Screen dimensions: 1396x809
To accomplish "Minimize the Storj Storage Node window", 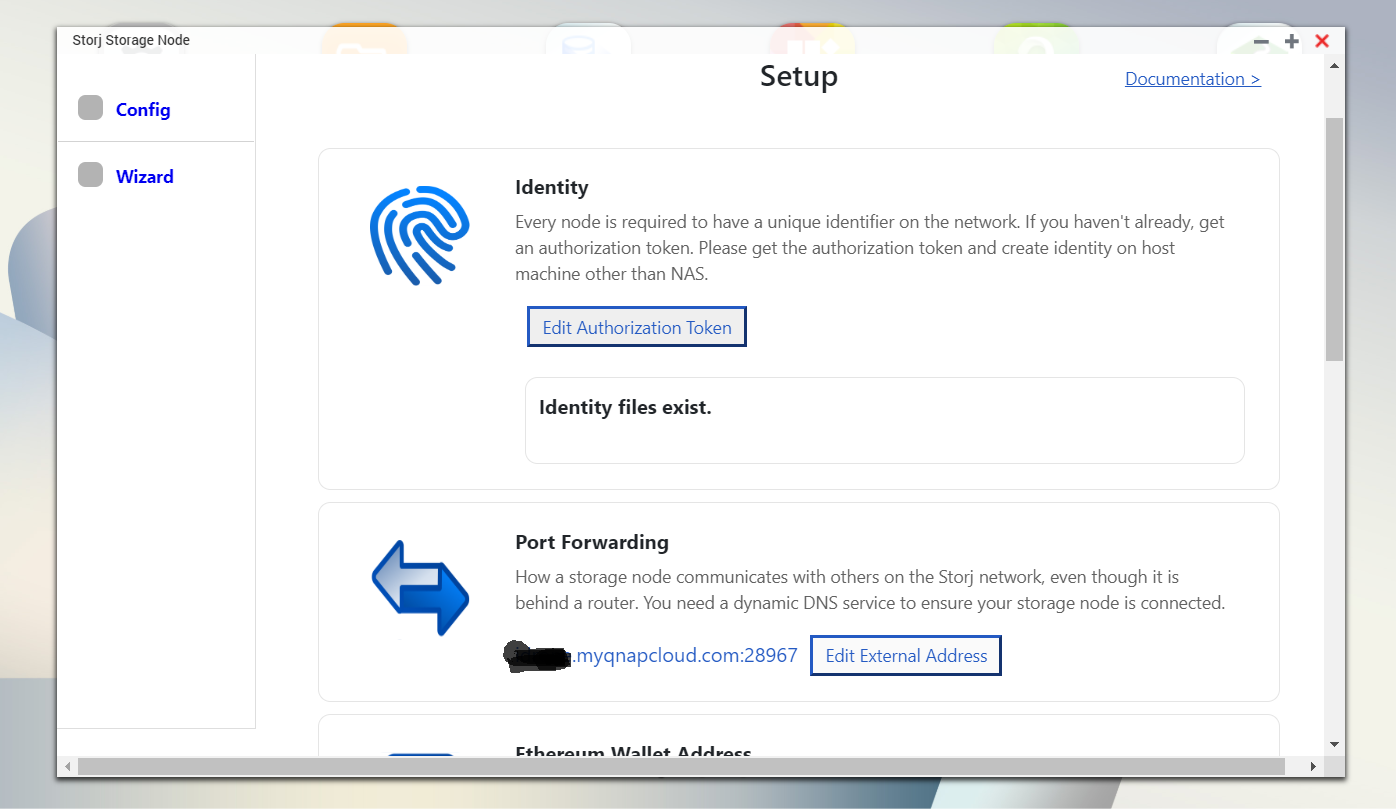I will (1261, 41).
